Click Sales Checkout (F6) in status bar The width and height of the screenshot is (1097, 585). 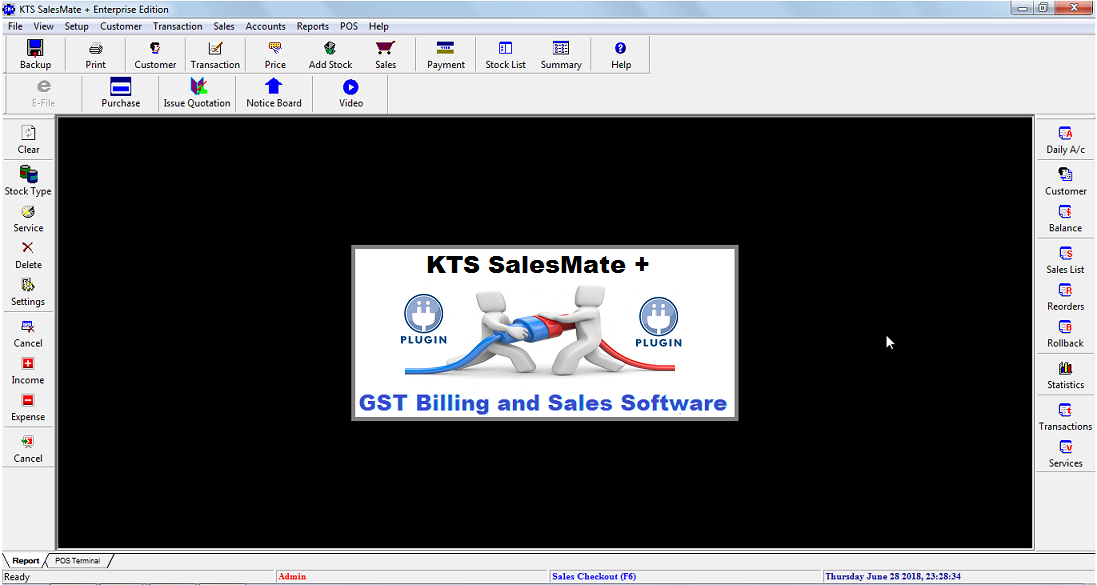pyautogui.click(x=593, y=577)
